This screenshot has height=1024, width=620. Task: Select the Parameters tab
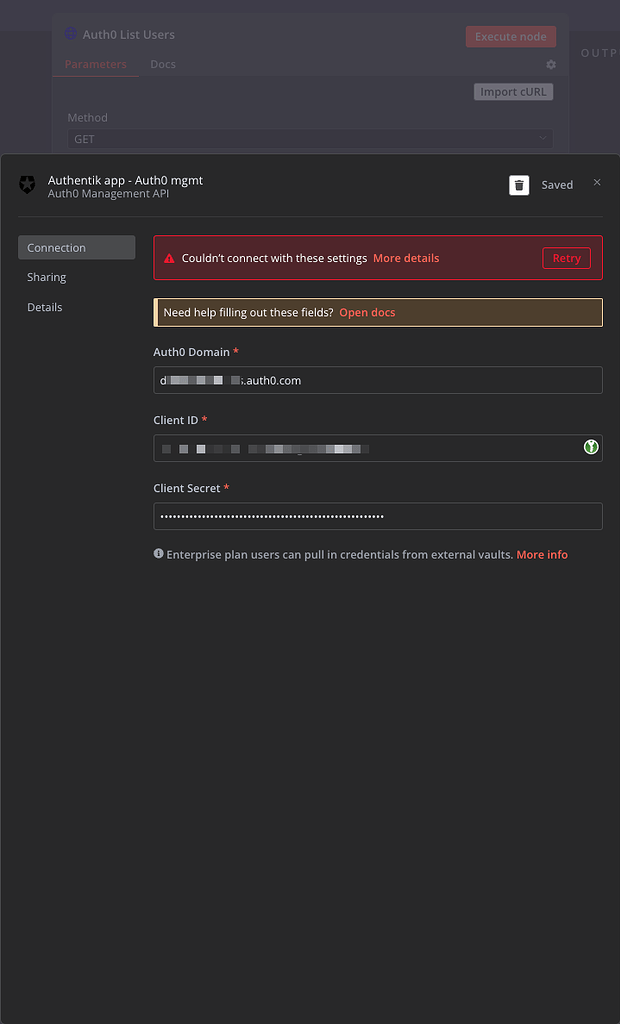tap(95, 63)
